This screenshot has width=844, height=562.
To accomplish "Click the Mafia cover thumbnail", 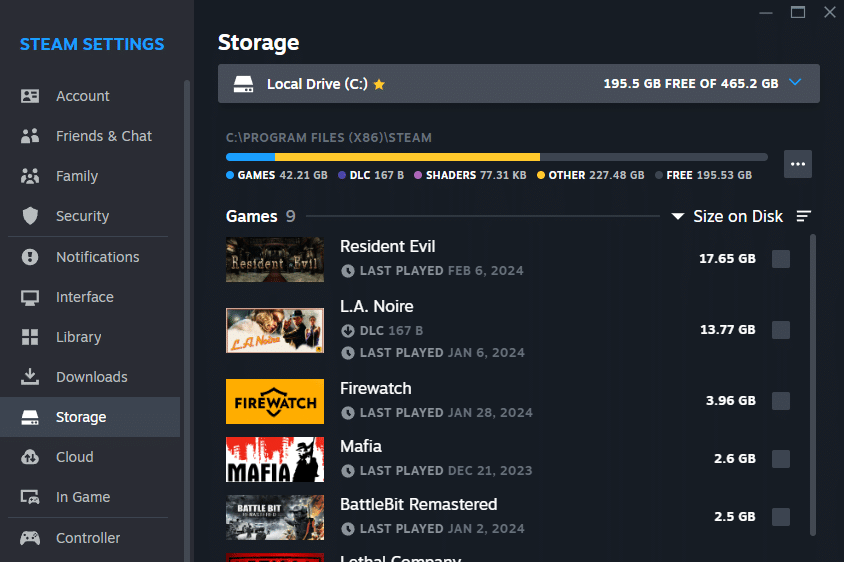I will [275, 459].
